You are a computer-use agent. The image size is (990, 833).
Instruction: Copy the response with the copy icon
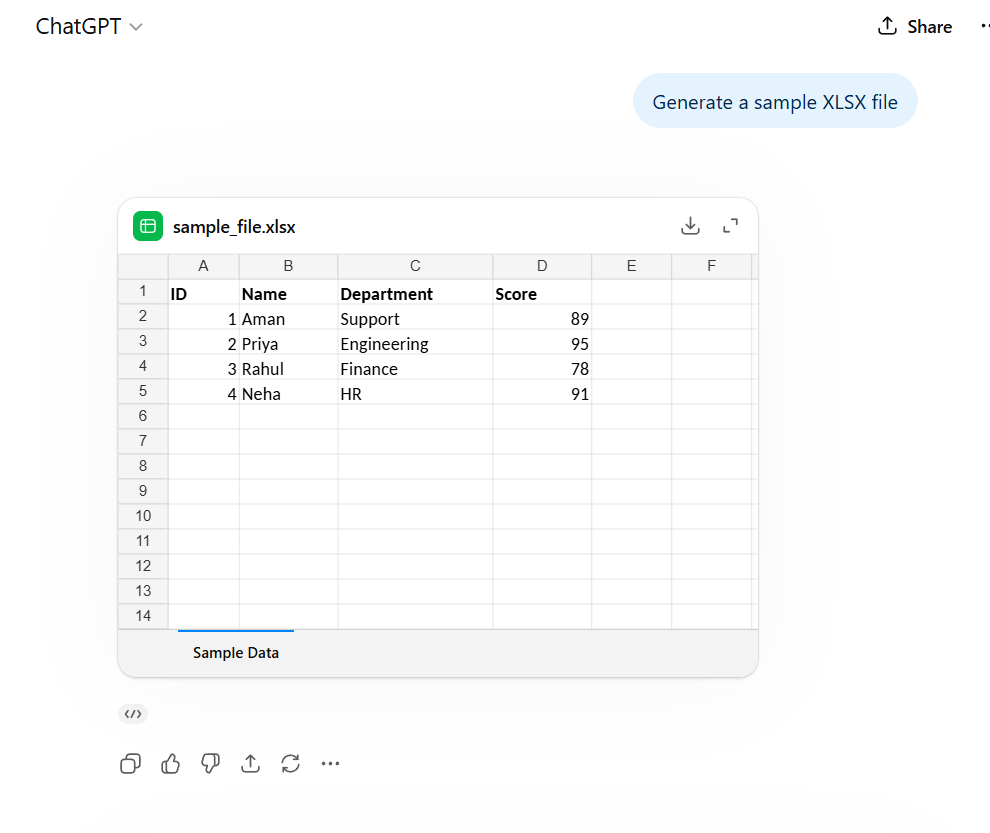[x=130, y=764]
